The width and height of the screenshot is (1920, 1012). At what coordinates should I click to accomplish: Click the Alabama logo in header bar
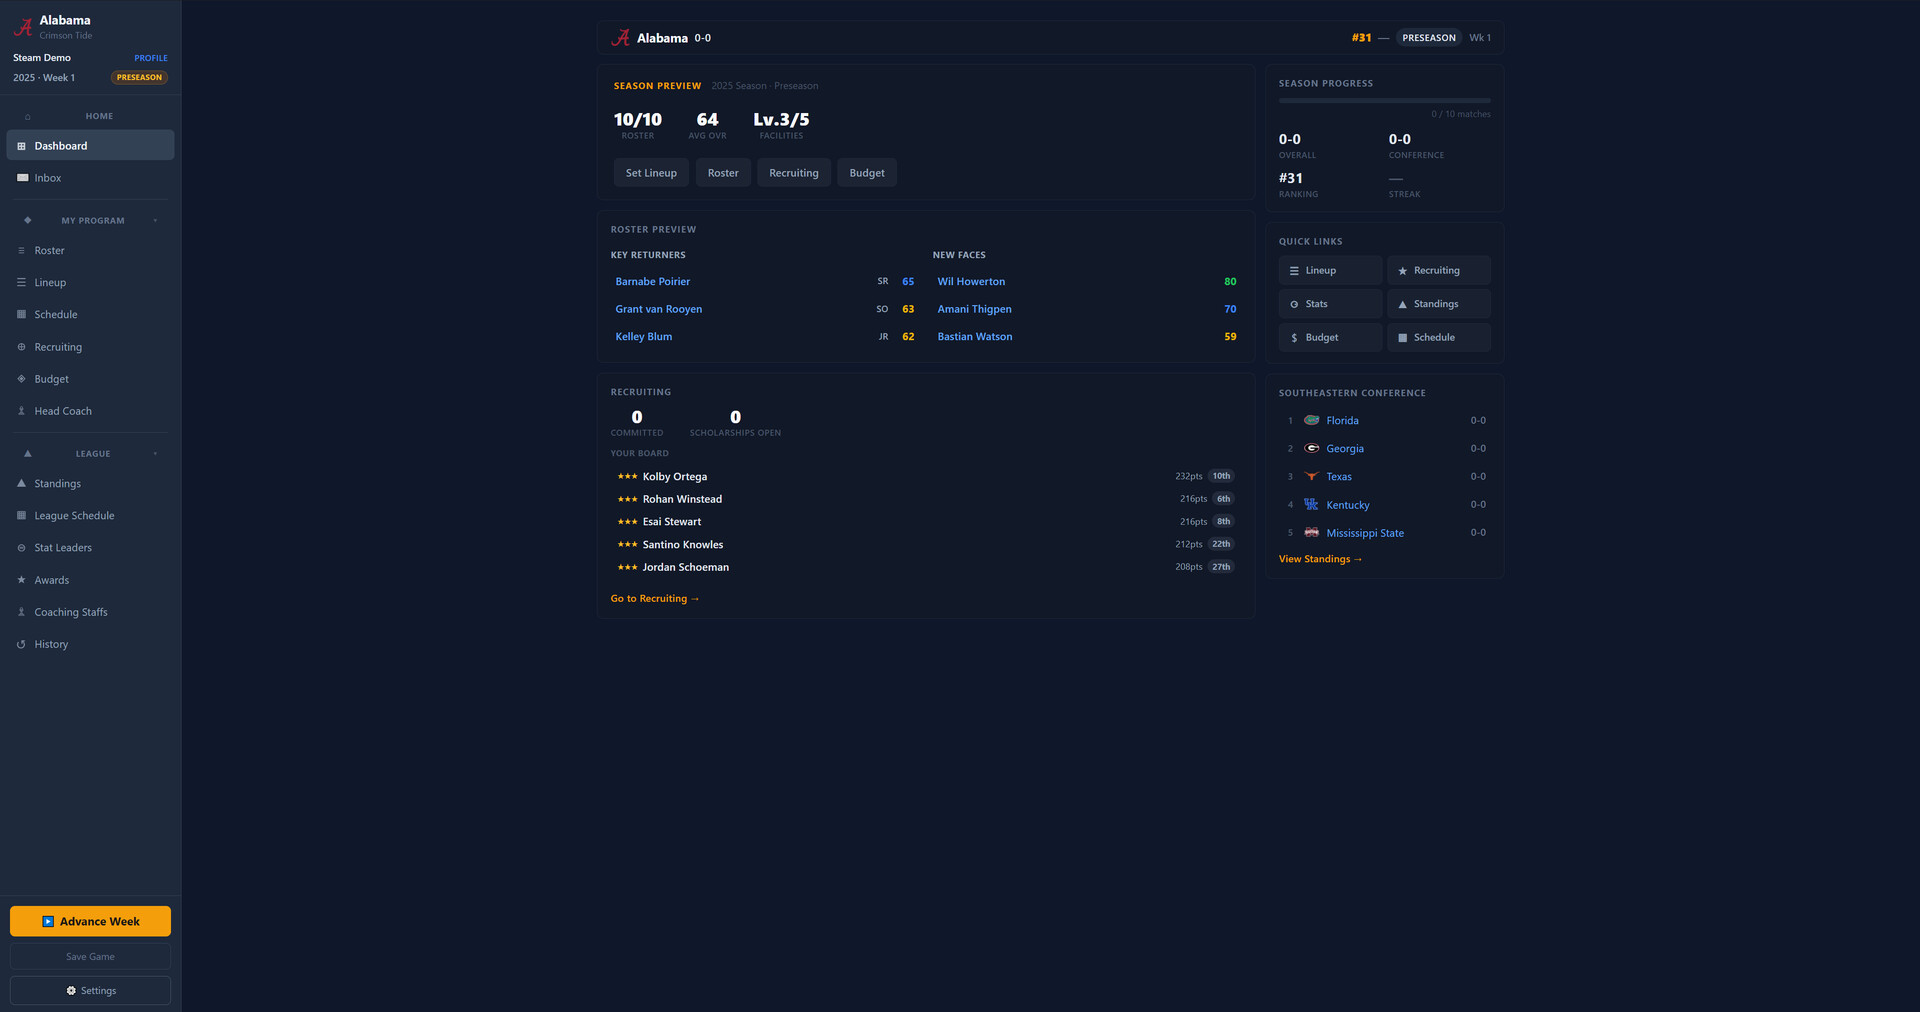point(621,38)
